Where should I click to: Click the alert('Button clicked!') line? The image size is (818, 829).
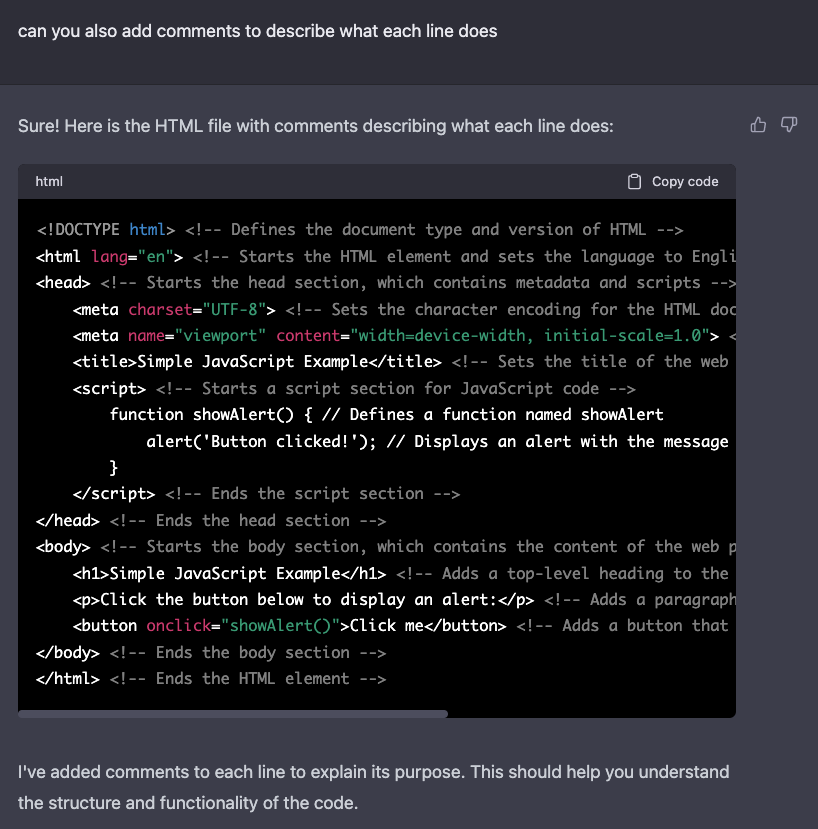pos(437,441)
